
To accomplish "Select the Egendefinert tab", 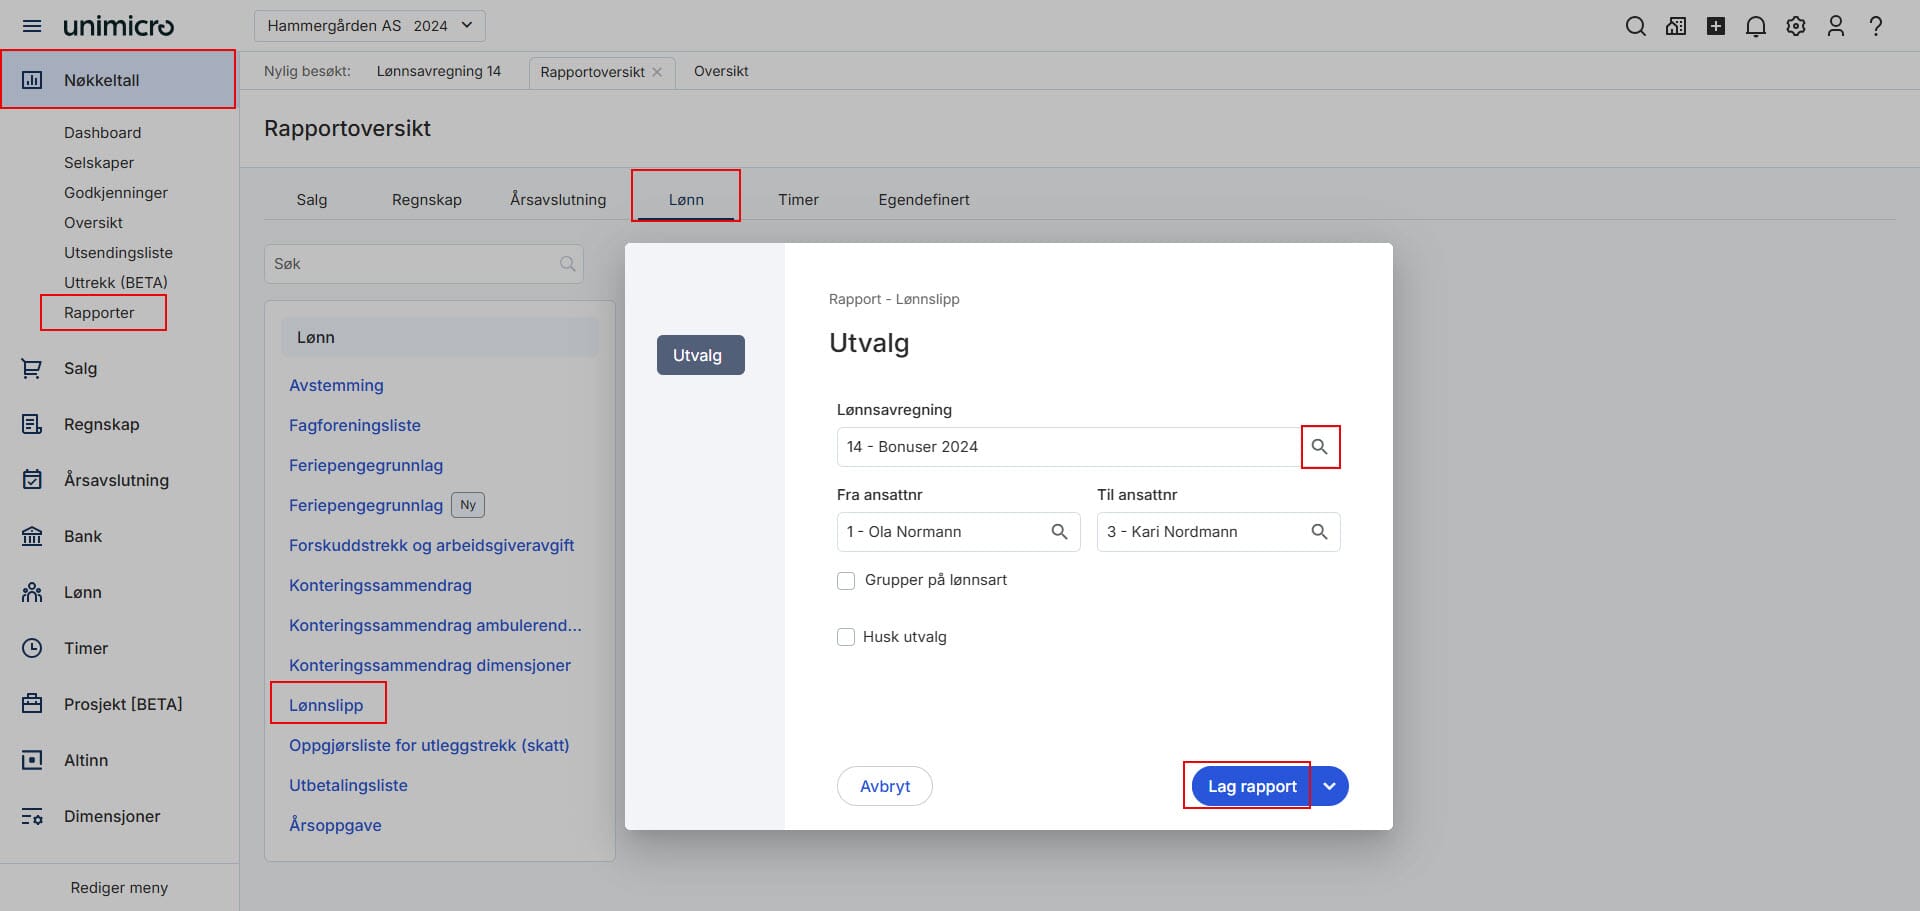I will point(924,200).
